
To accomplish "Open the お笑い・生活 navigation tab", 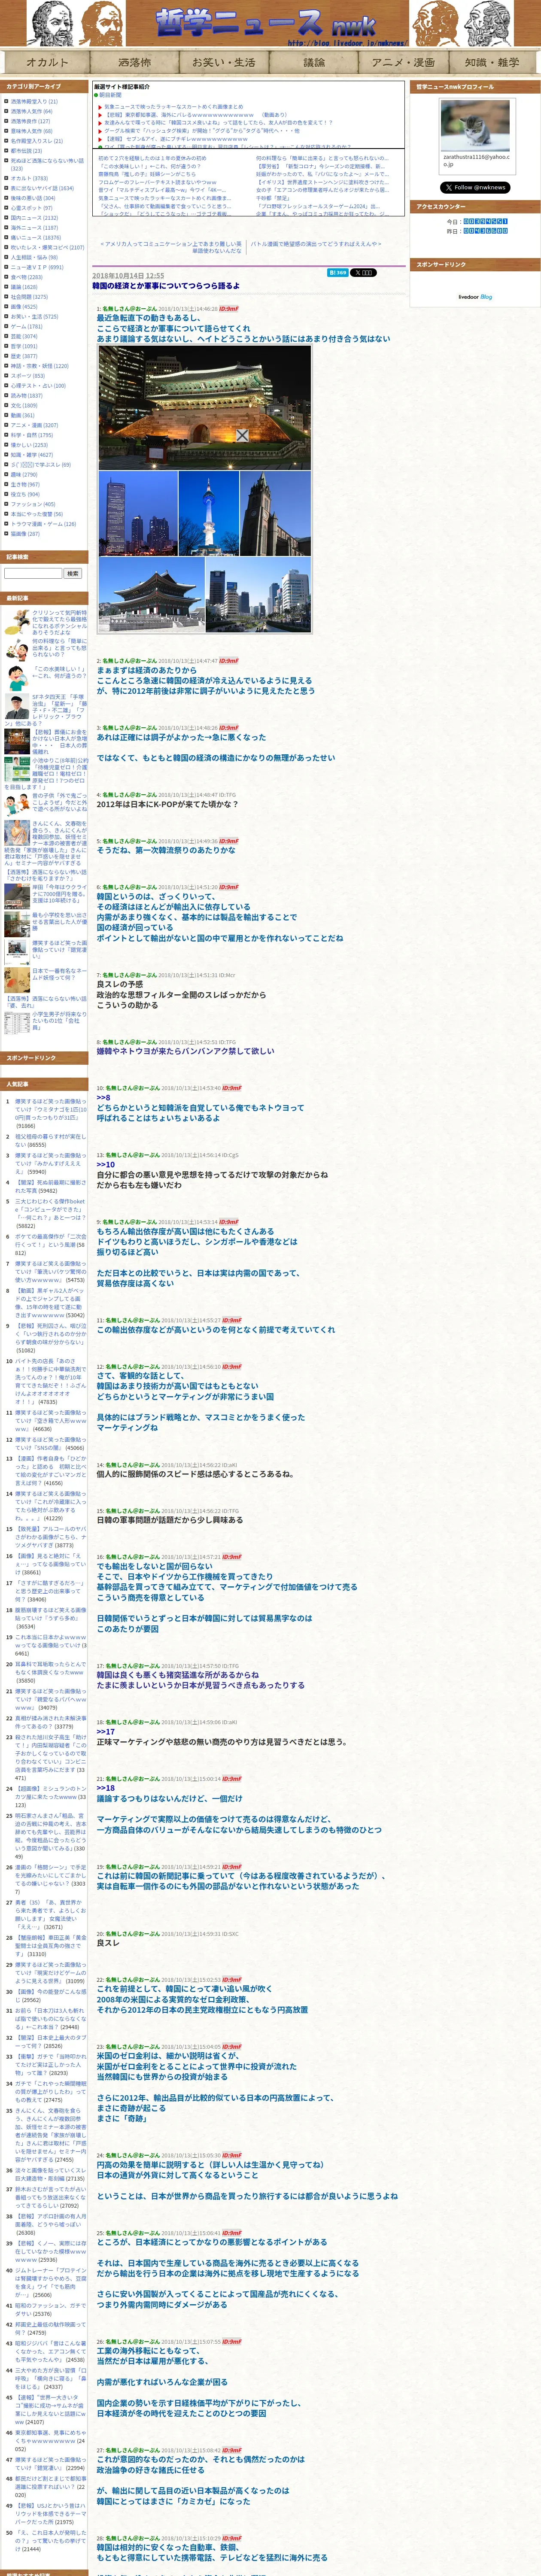I will (x=224, y=62).
